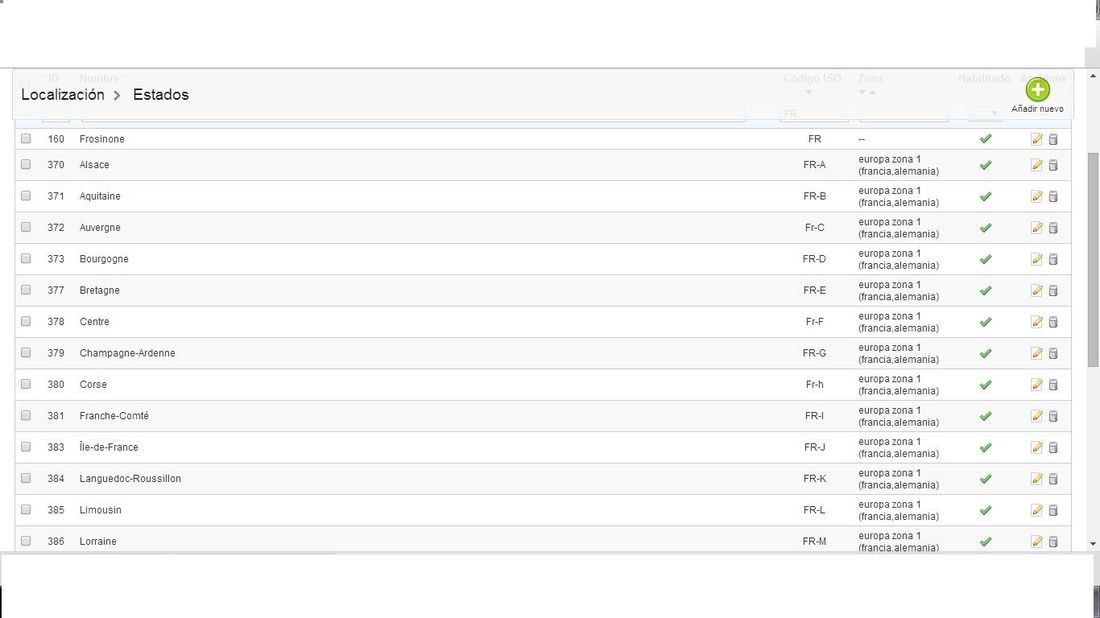Toggle enabled checkmark for Auvergne
Viewport: 1100px width, 618px height.
986,228
